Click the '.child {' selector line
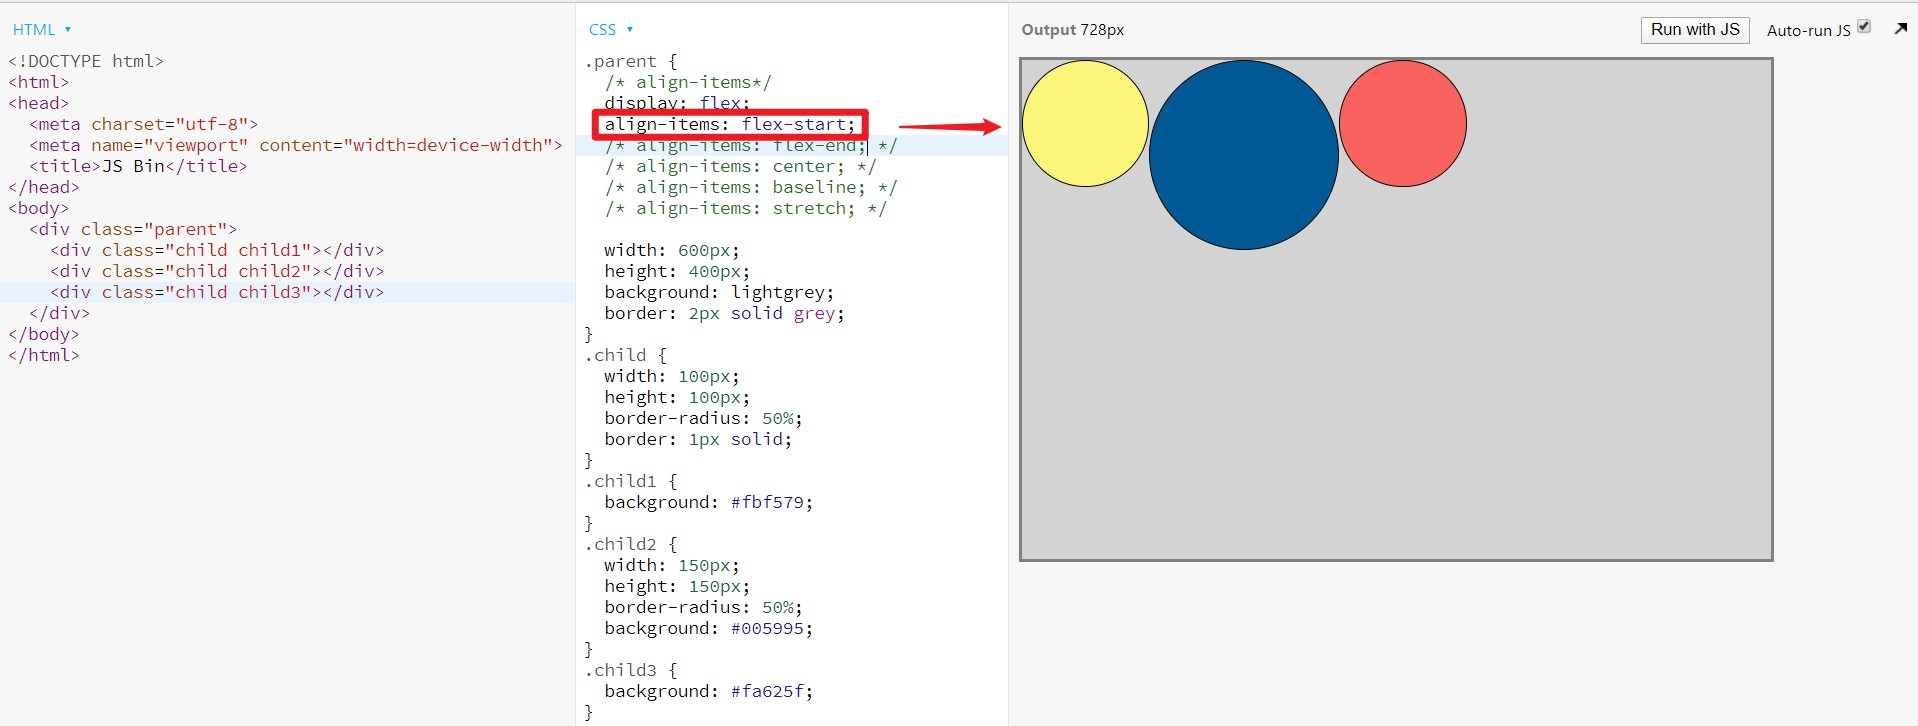This screenshot has height=726, width=1918. 625,355
